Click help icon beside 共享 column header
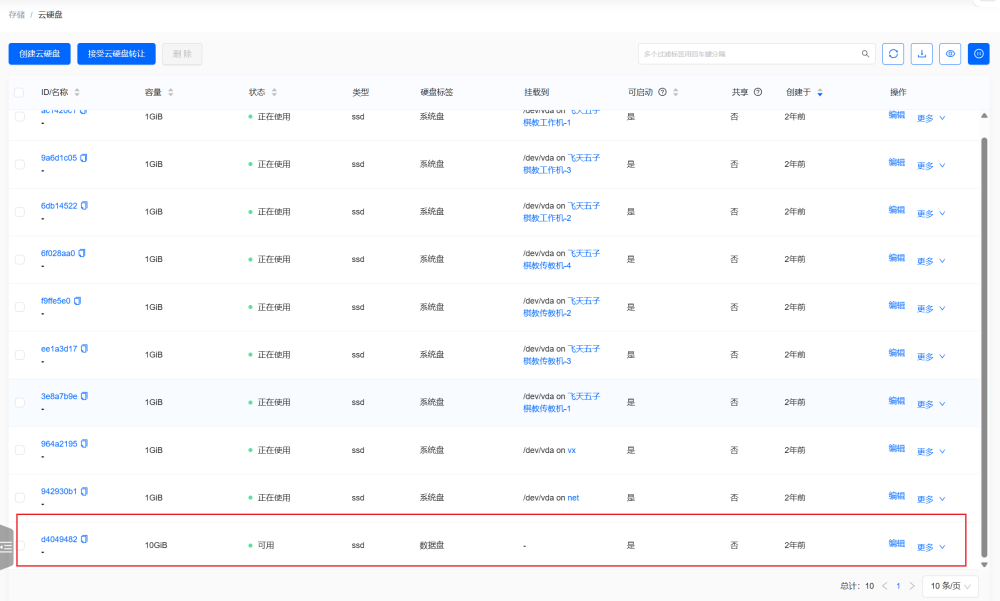This screenshot has height=601, width=1000. 758,92
